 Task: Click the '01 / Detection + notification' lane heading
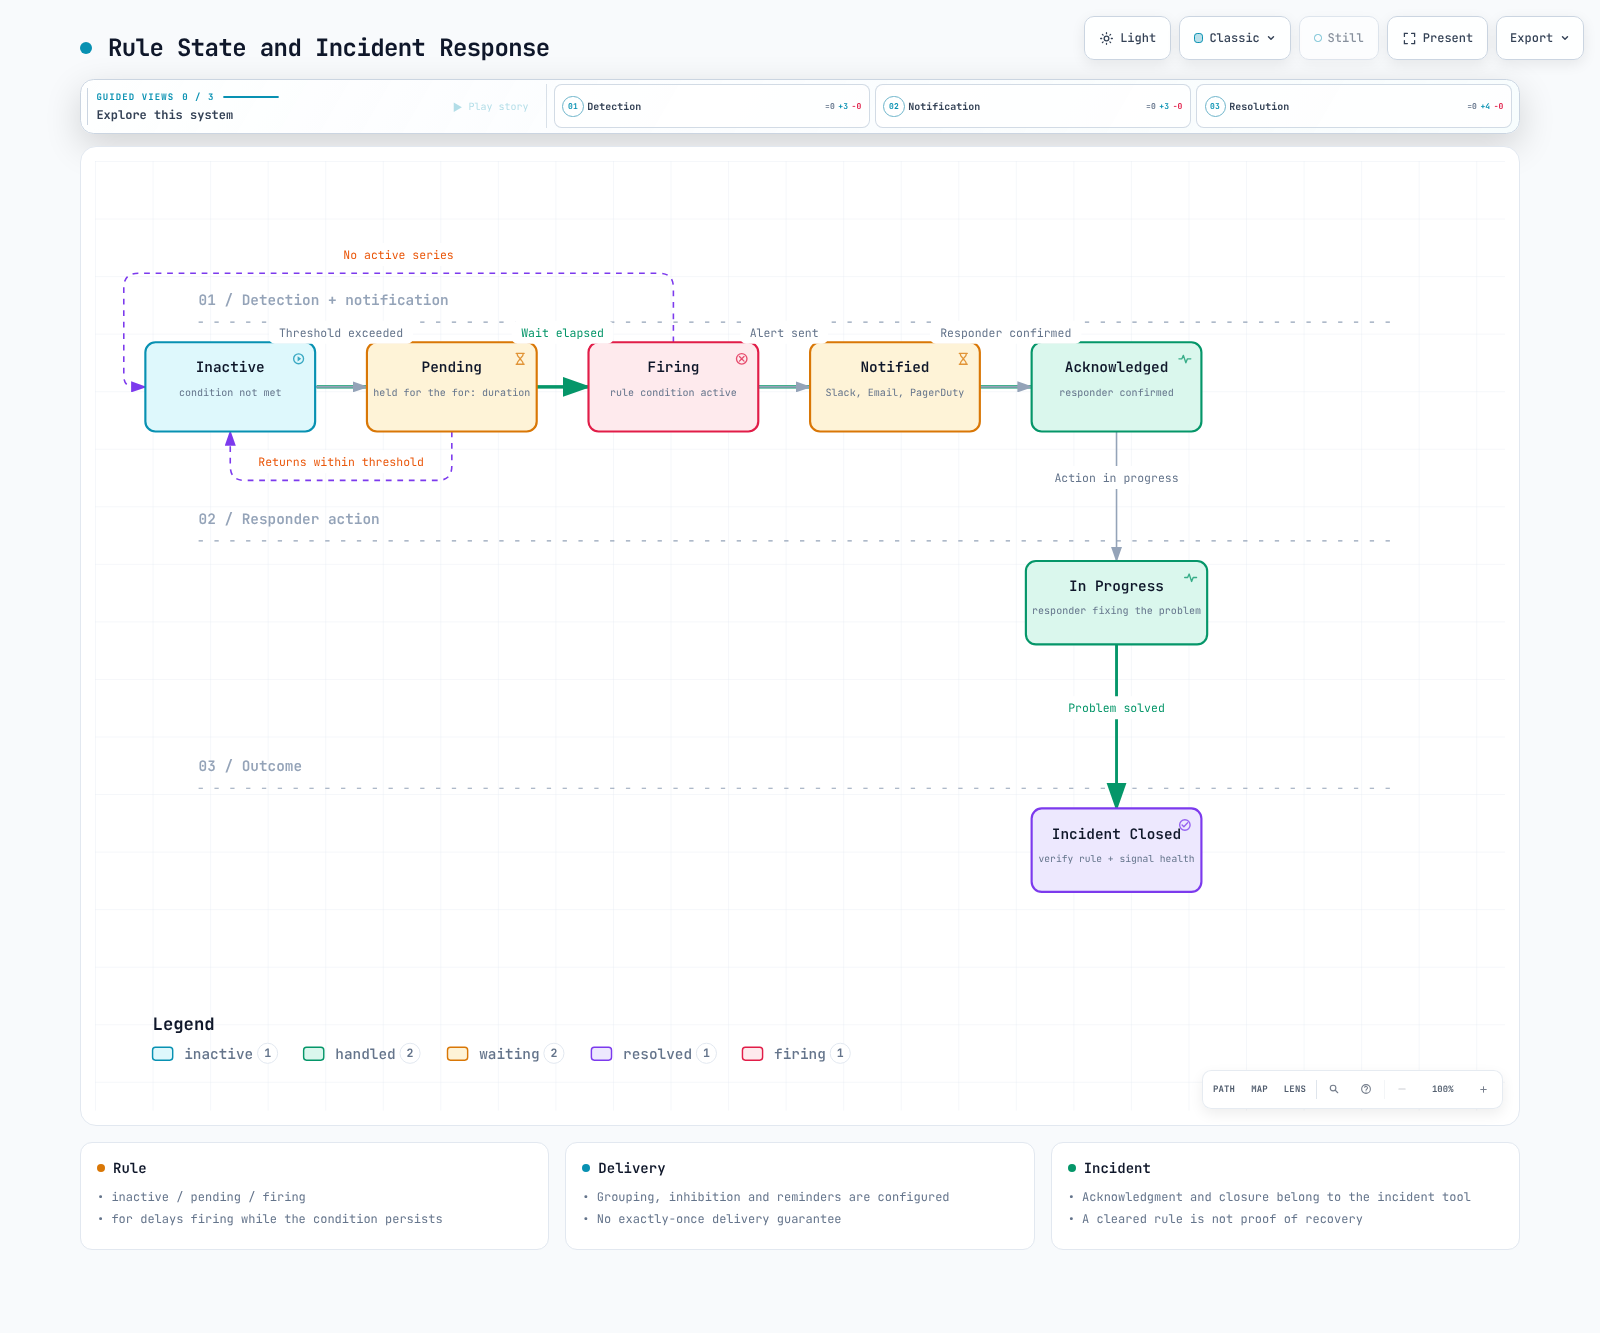click(x=323, y=300)
